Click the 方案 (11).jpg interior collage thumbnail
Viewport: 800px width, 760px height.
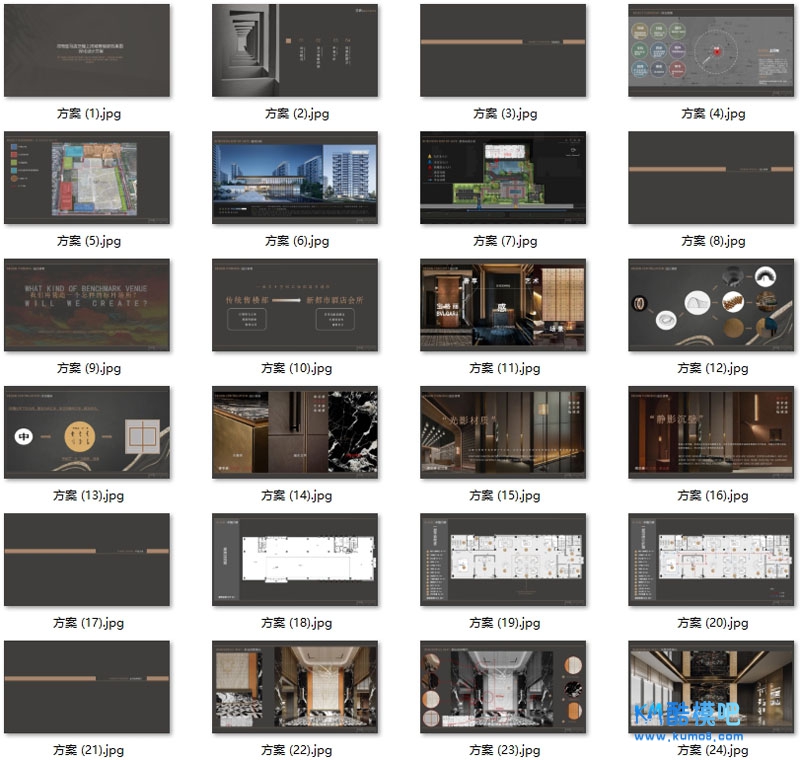click(x=503, y=305)
